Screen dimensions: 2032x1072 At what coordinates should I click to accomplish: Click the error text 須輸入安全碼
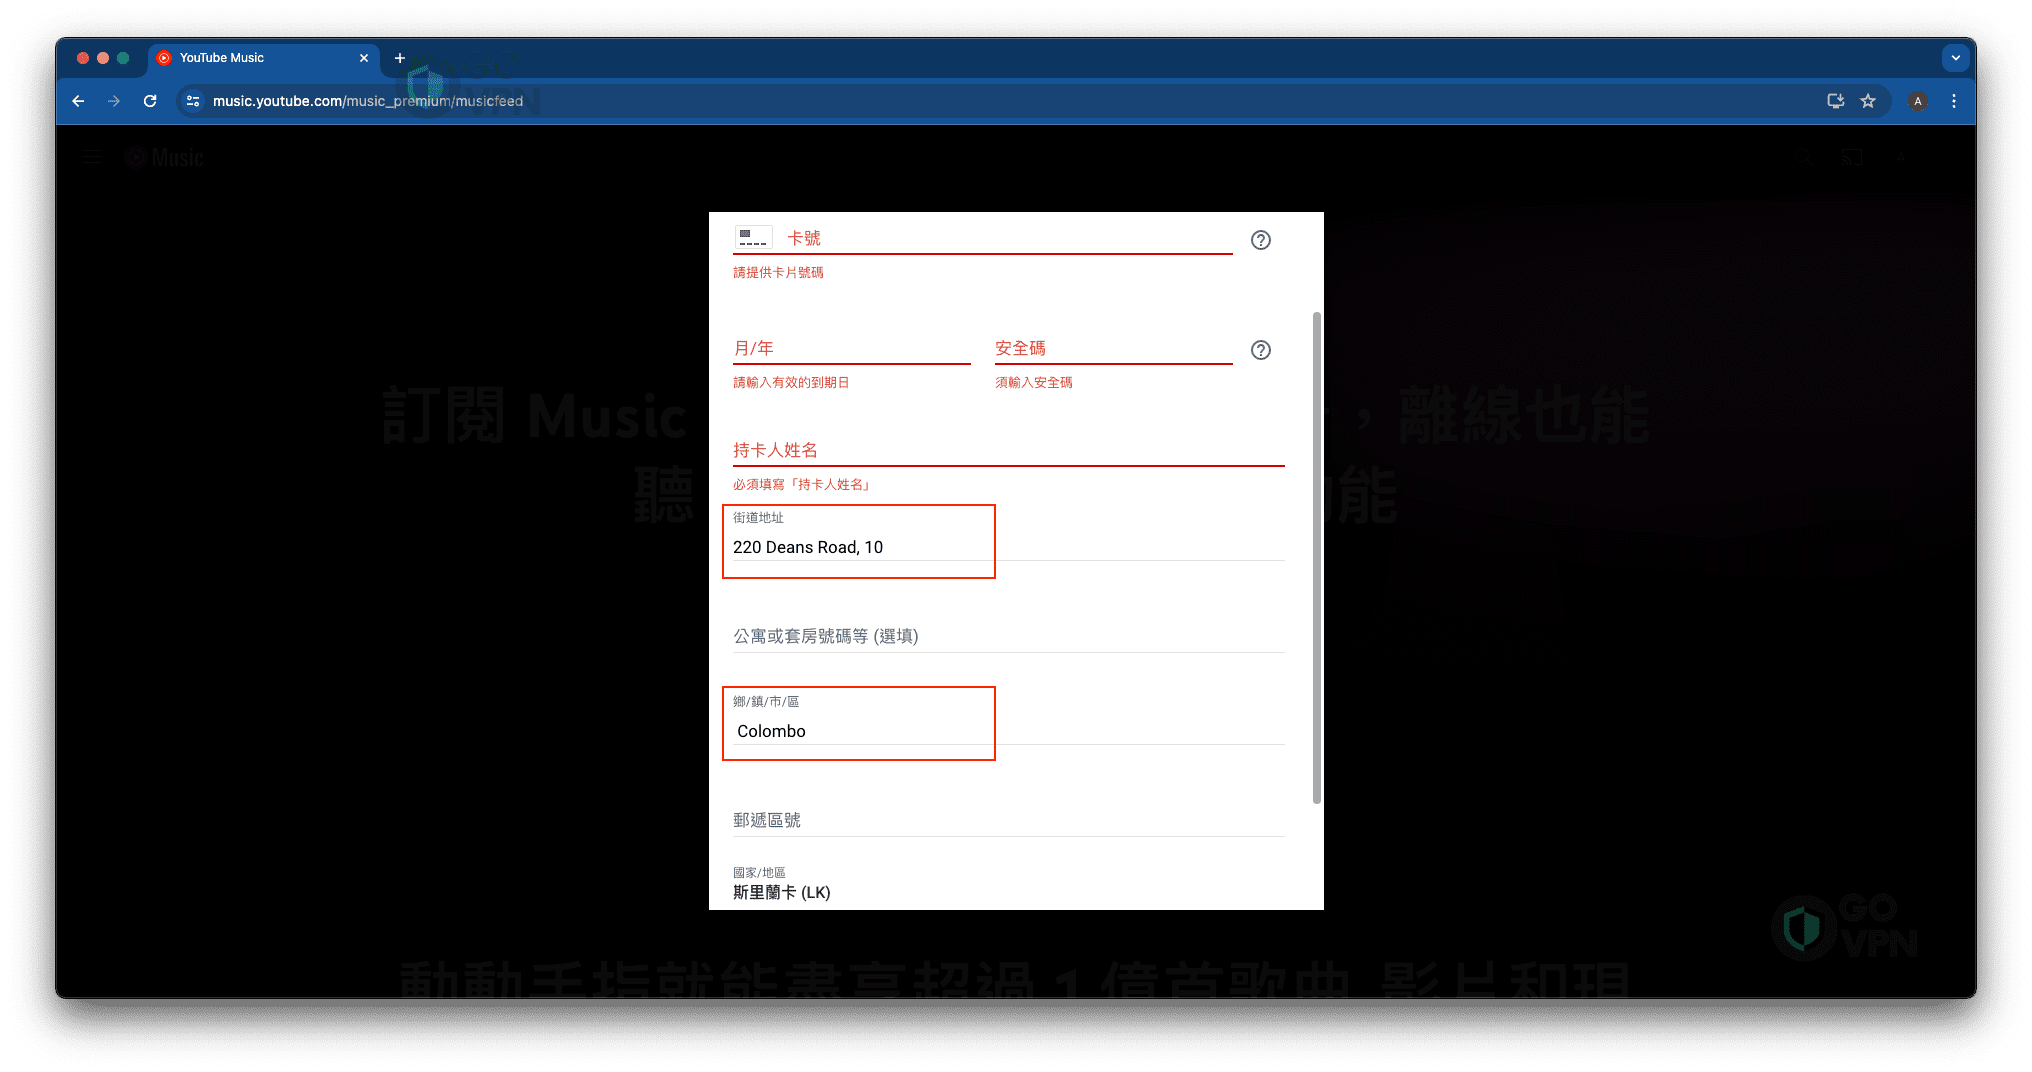click(x=1033, y=382)
